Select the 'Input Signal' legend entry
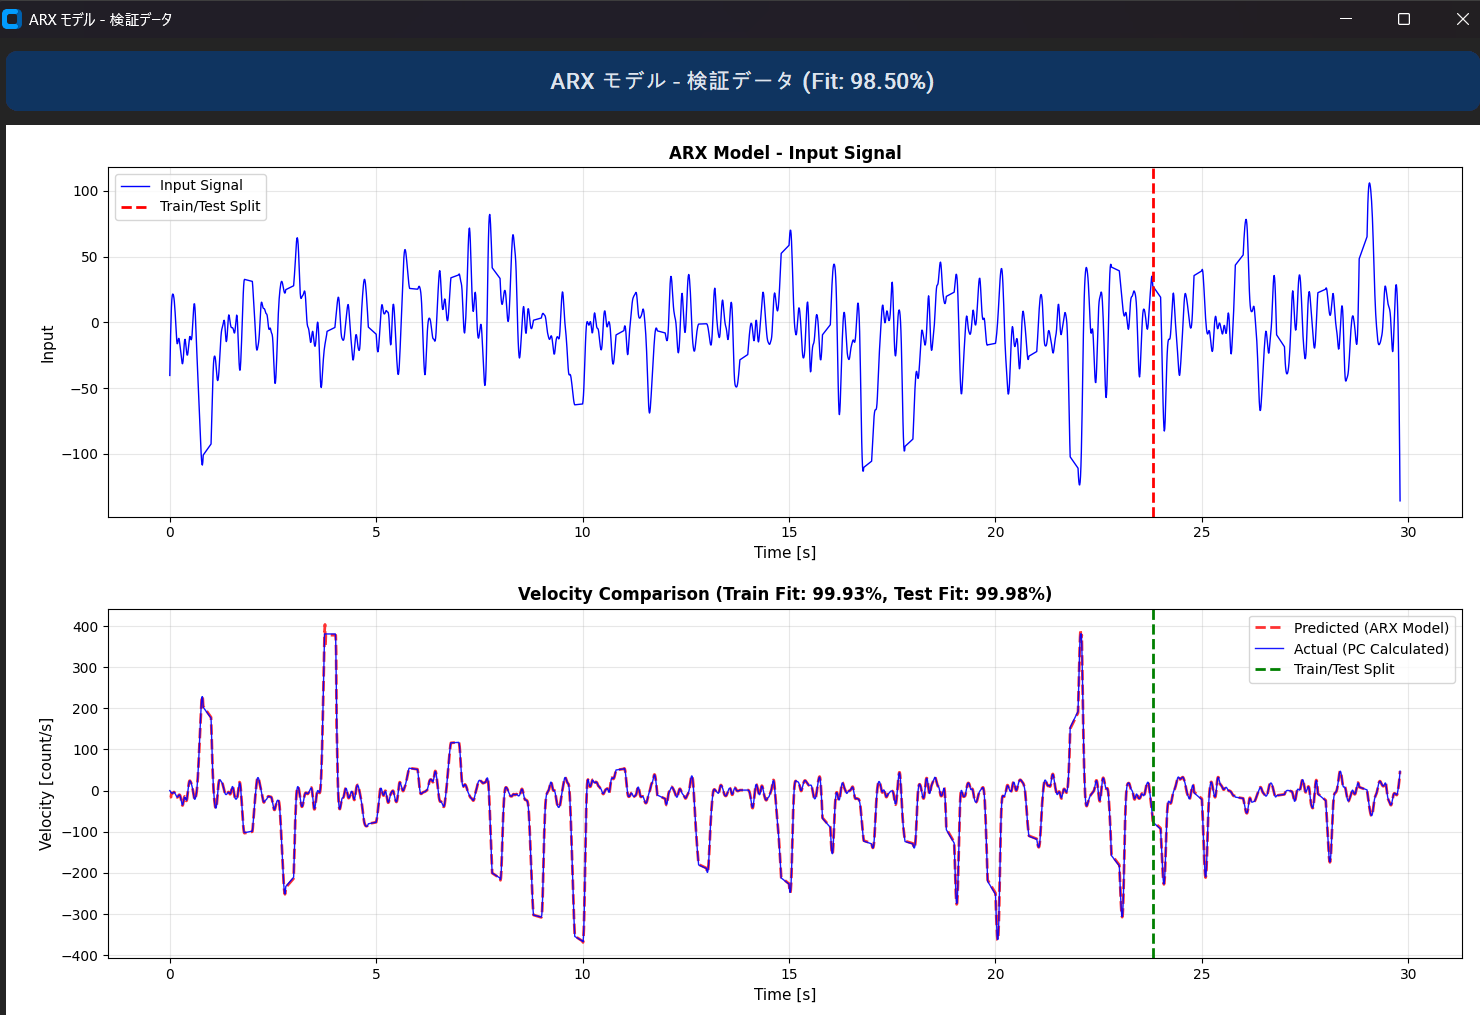Screen dimensions: 1480x1015 point(201,186)
